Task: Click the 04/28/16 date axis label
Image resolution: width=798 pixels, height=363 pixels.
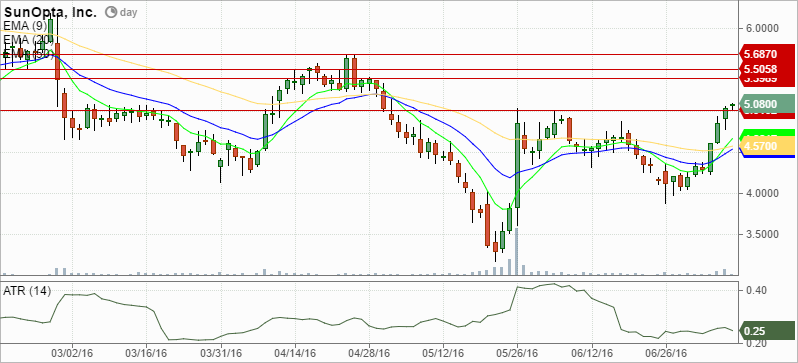Action: [369, 353]
